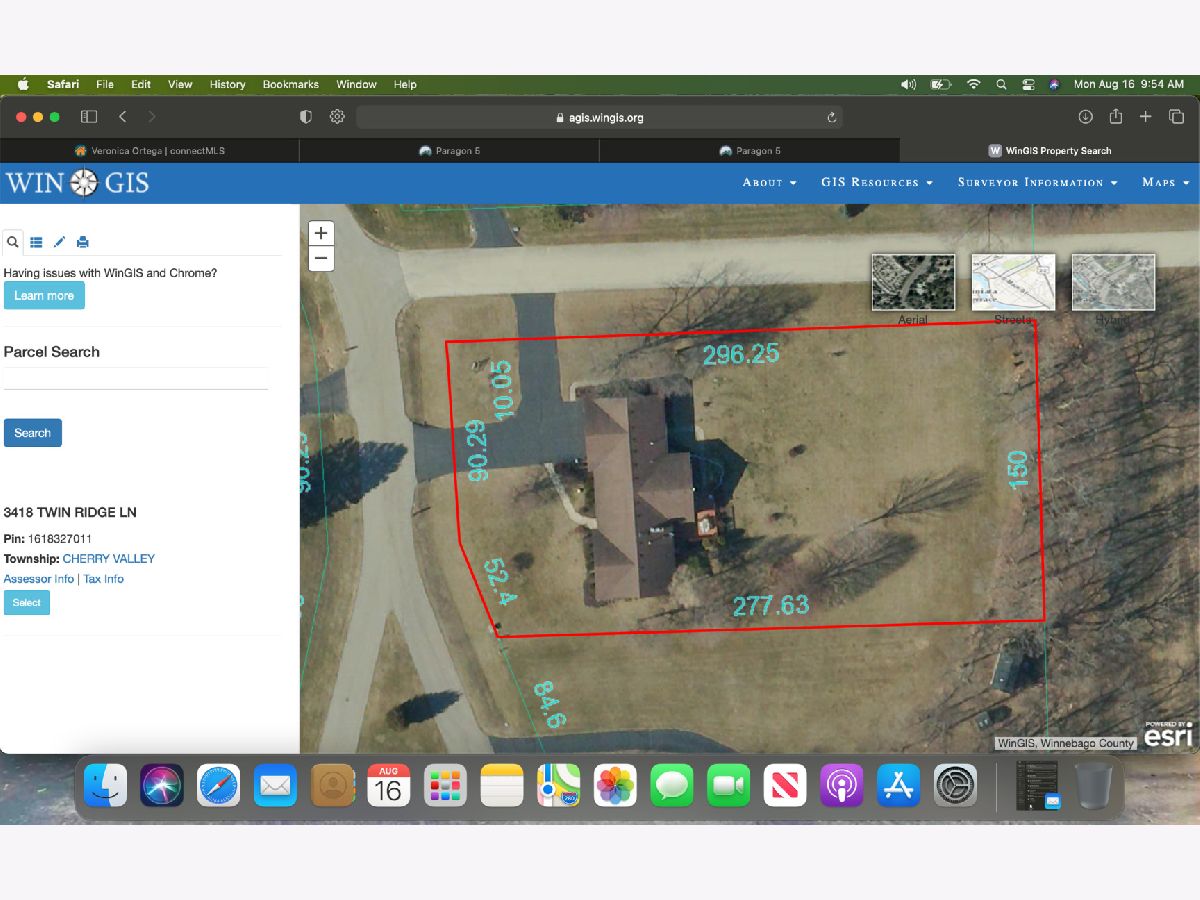The image size is (1200, 900).
Task: Expand the GIS Resources dropdown
Action: click(x=876, y=183)
